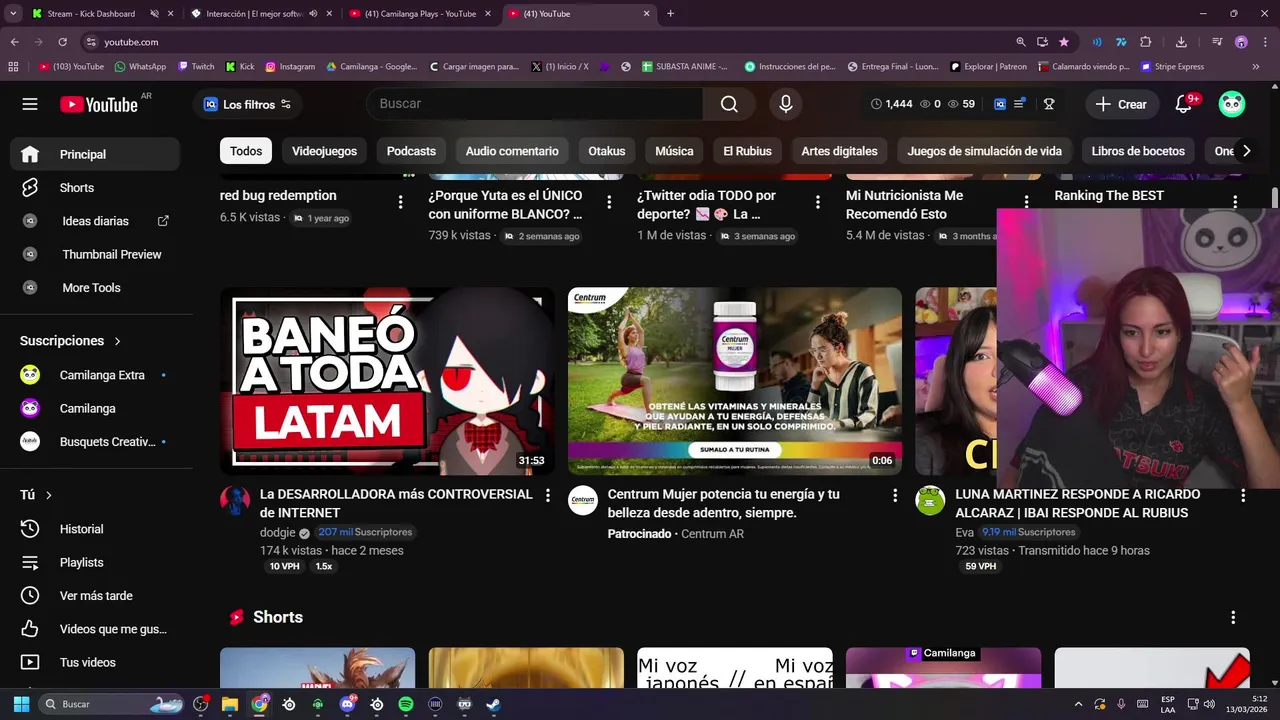Open the vidIQ list icon with blue dot
1280x720 pixels.
tap(1020, 104)
